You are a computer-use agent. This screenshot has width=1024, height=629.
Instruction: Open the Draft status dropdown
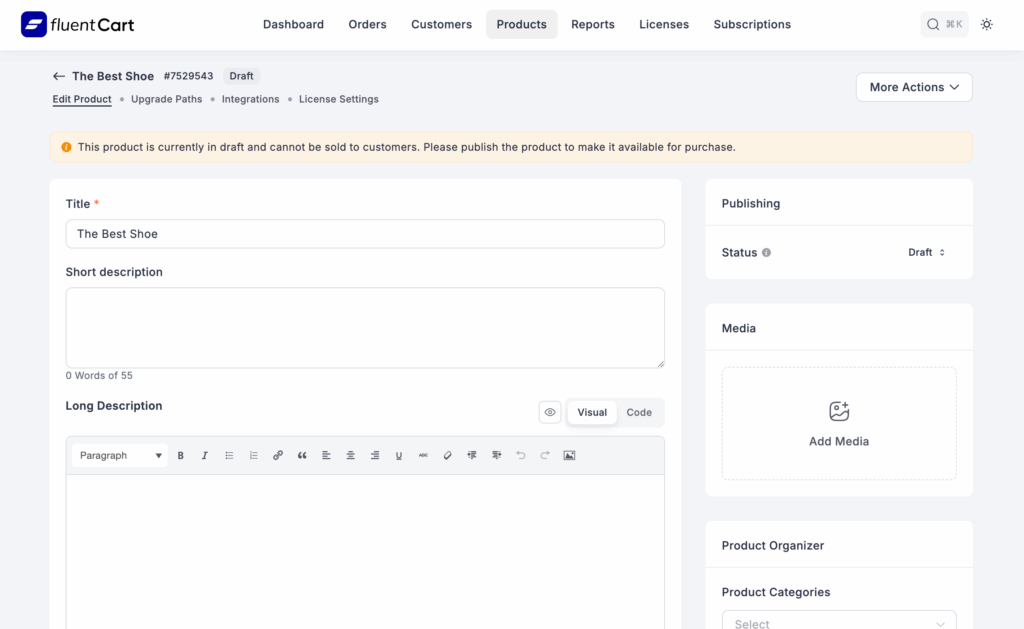926,253
